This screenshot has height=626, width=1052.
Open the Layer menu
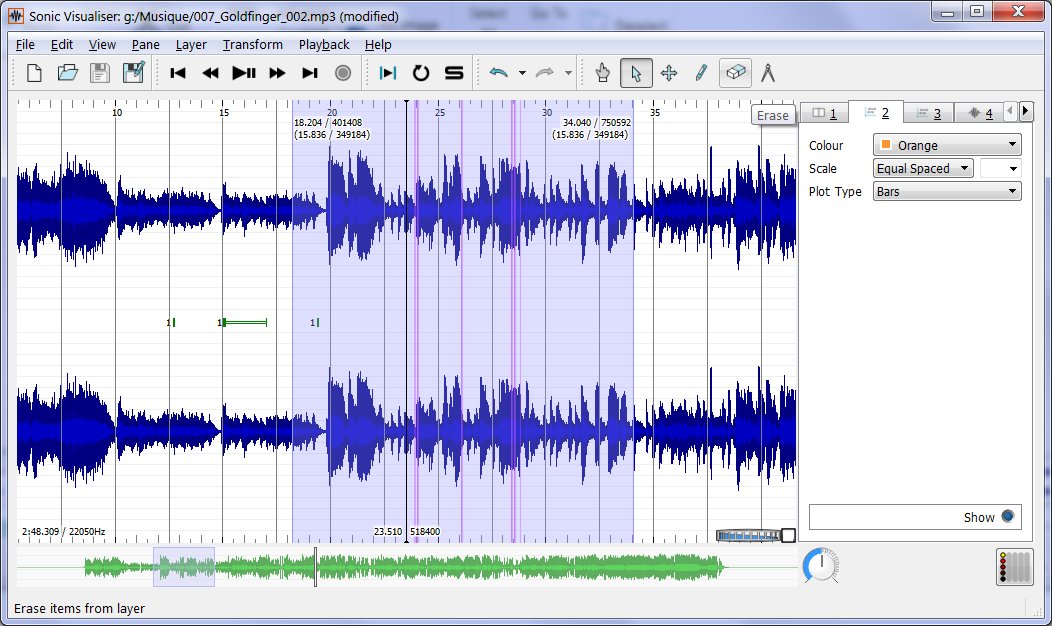191,44
